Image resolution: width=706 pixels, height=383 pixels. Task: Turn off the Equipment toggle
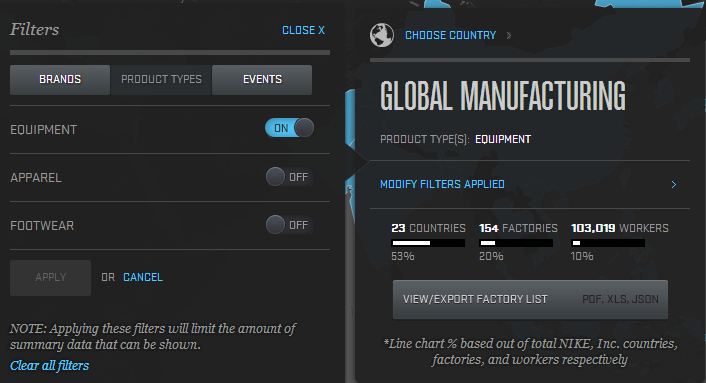click(x=290, y=128)
